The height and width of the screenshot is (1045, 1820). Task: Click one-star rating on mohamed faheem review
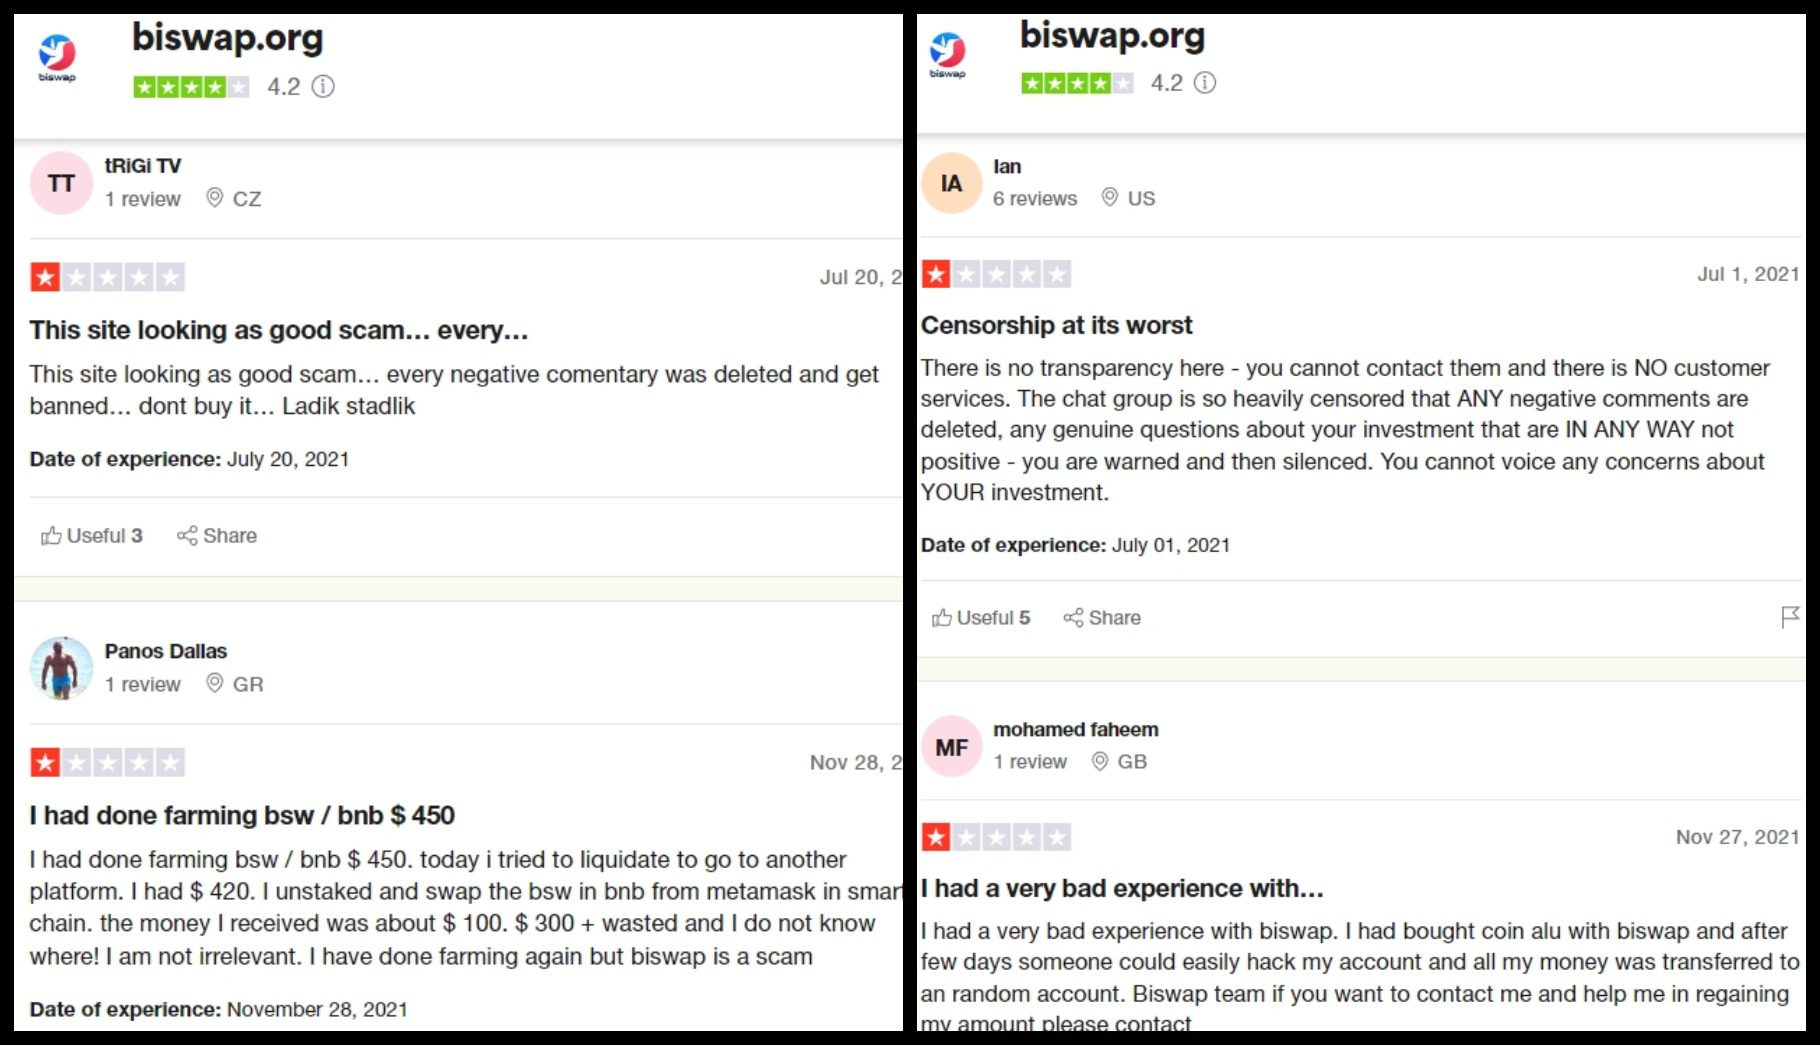click(x=996, y=837)
